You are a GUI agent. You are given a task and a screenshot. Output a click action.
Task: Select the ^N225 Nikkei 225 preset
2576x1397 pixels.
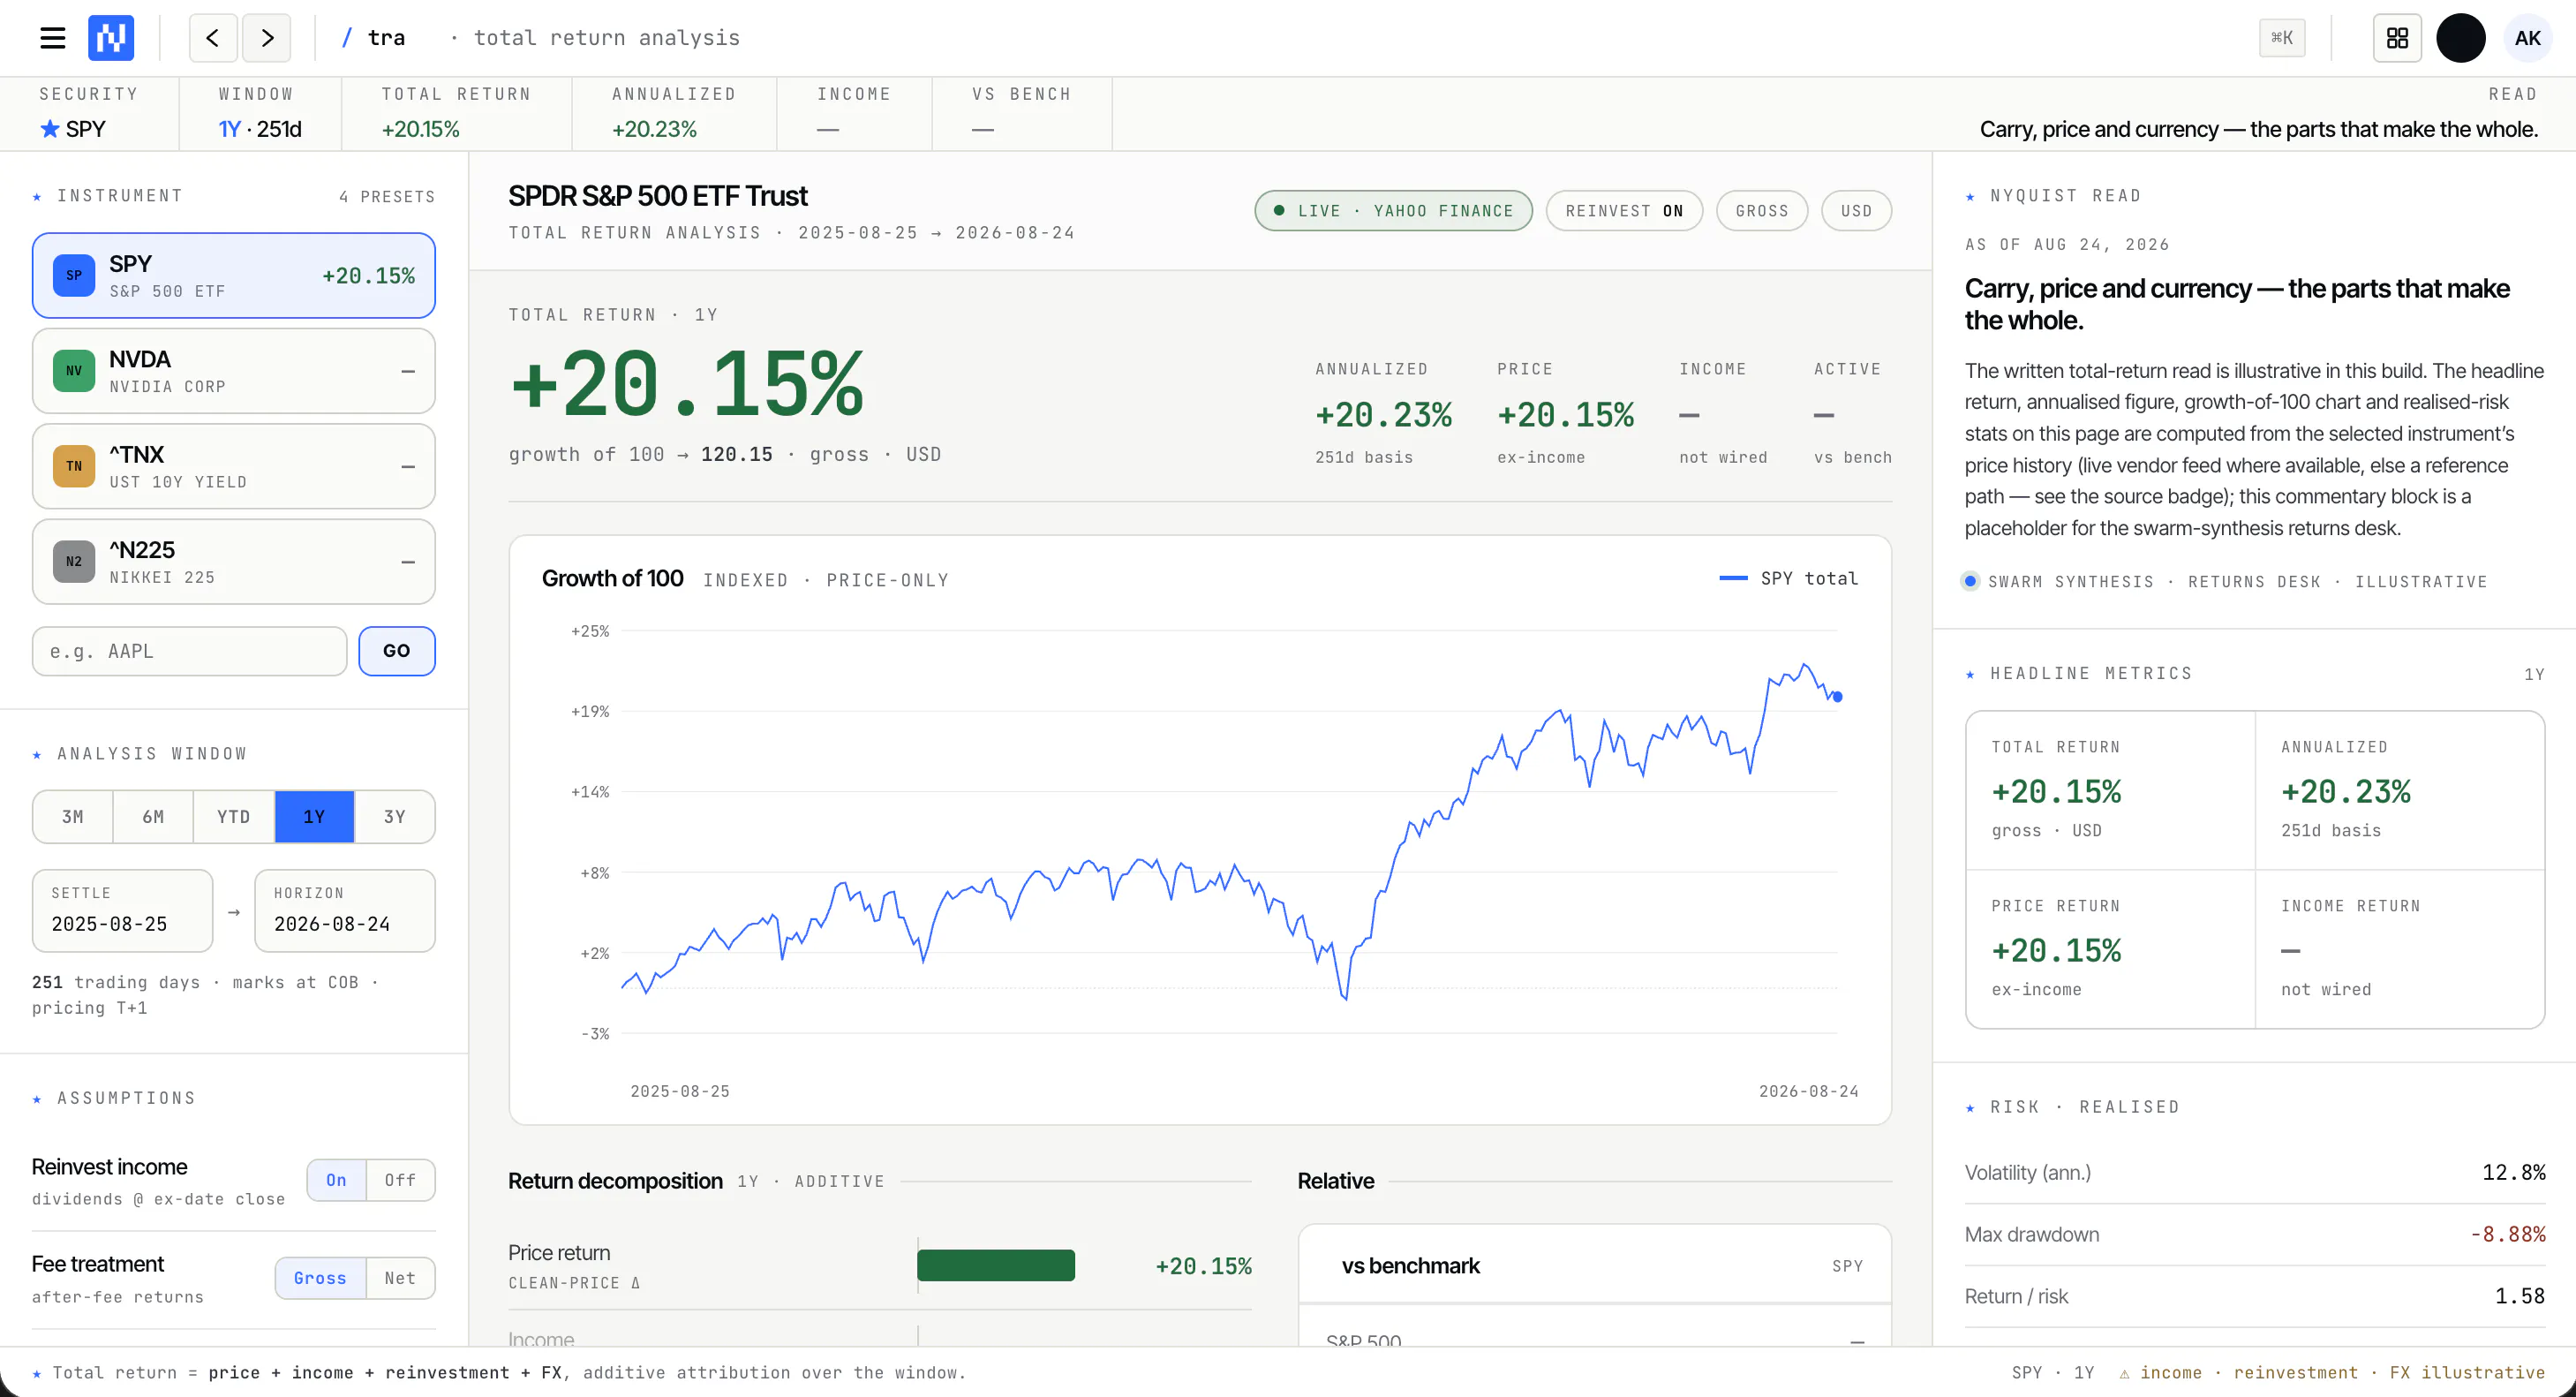pos(234,562)
